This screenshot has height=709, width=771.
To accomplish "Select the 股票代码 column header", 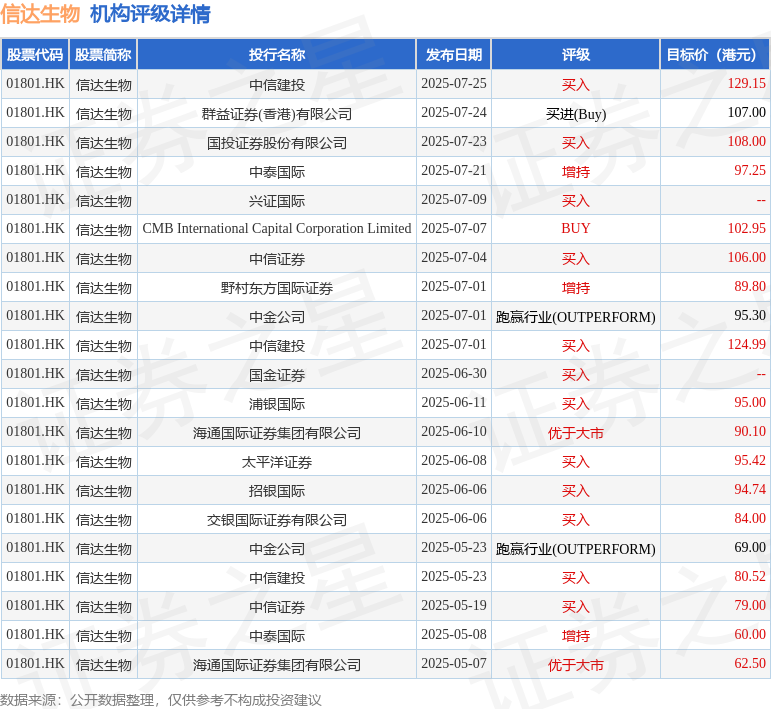I will 35,55.
